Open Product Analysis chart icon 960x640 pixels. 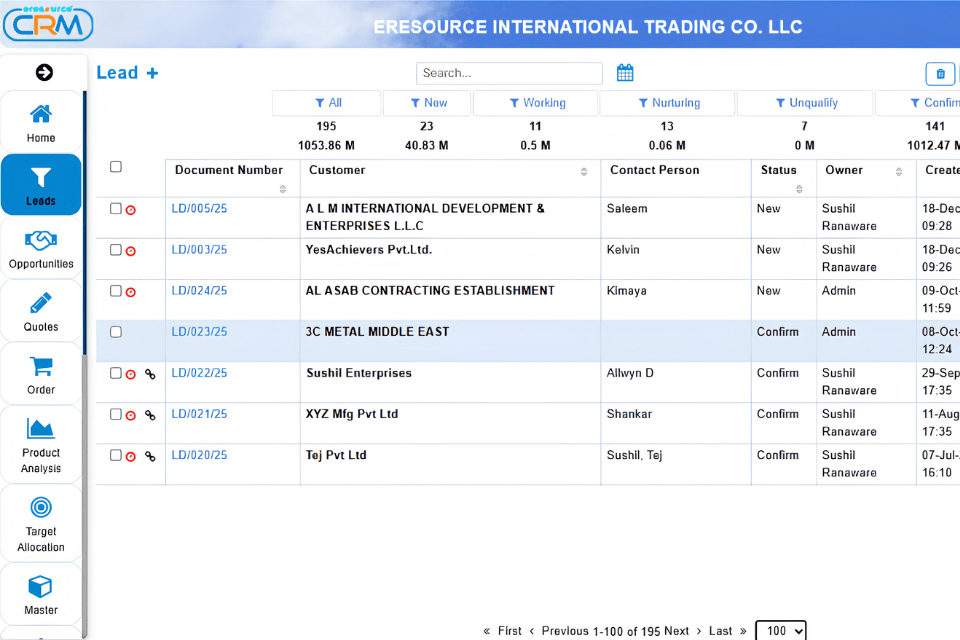pyautogui.click(x=41, y=429)
